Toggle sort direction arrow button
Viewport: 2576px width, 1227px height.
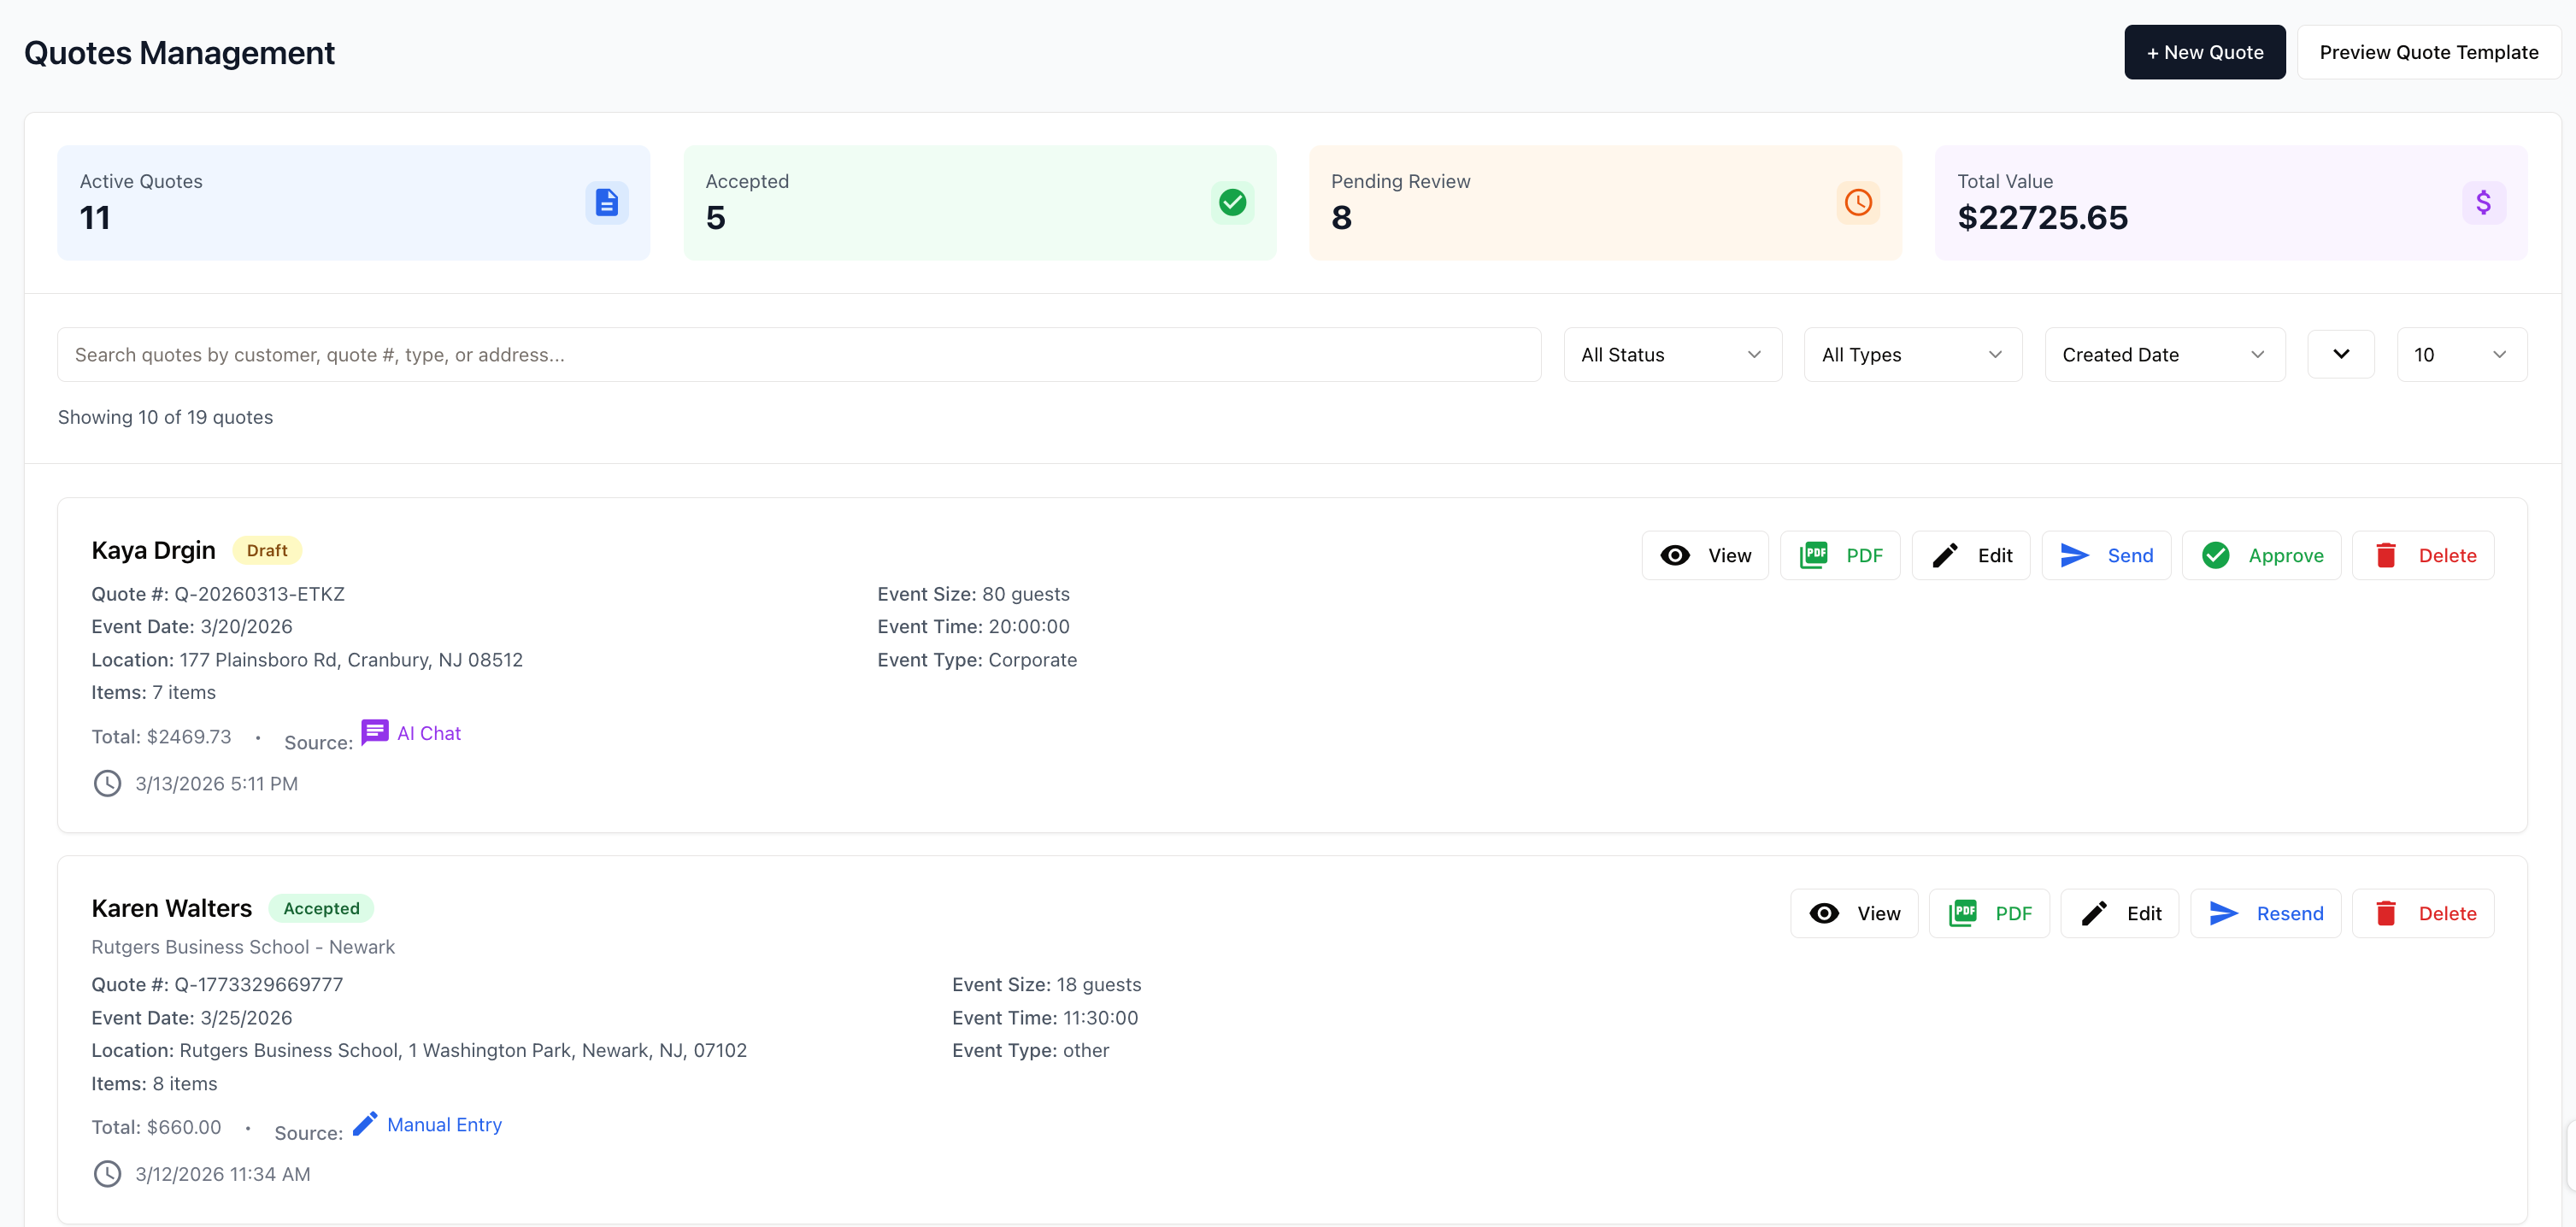pyautogui.click(x=2340, y=355)
